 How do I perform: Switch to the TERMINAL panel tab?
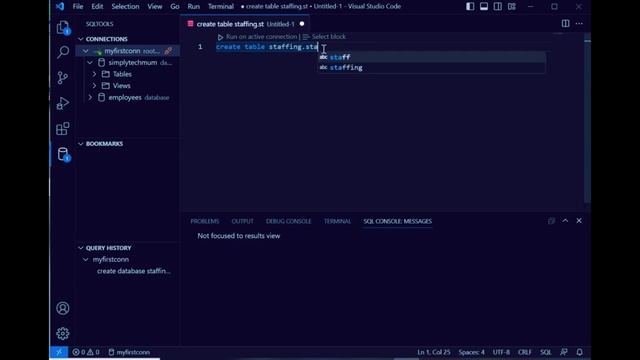pyautogui.click(x=338, y=221)
